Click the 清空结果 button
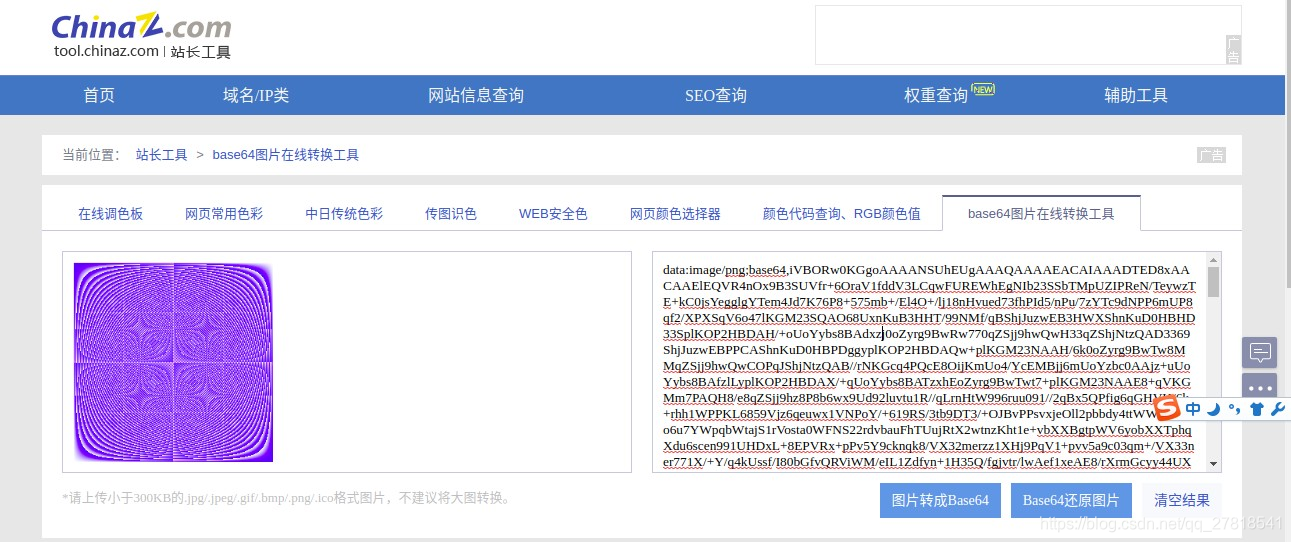This screenshot has height=542, width=1291. 1182,501
